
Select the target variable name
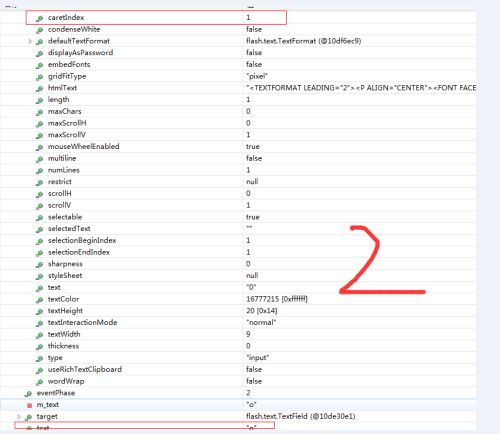(47, 417)
